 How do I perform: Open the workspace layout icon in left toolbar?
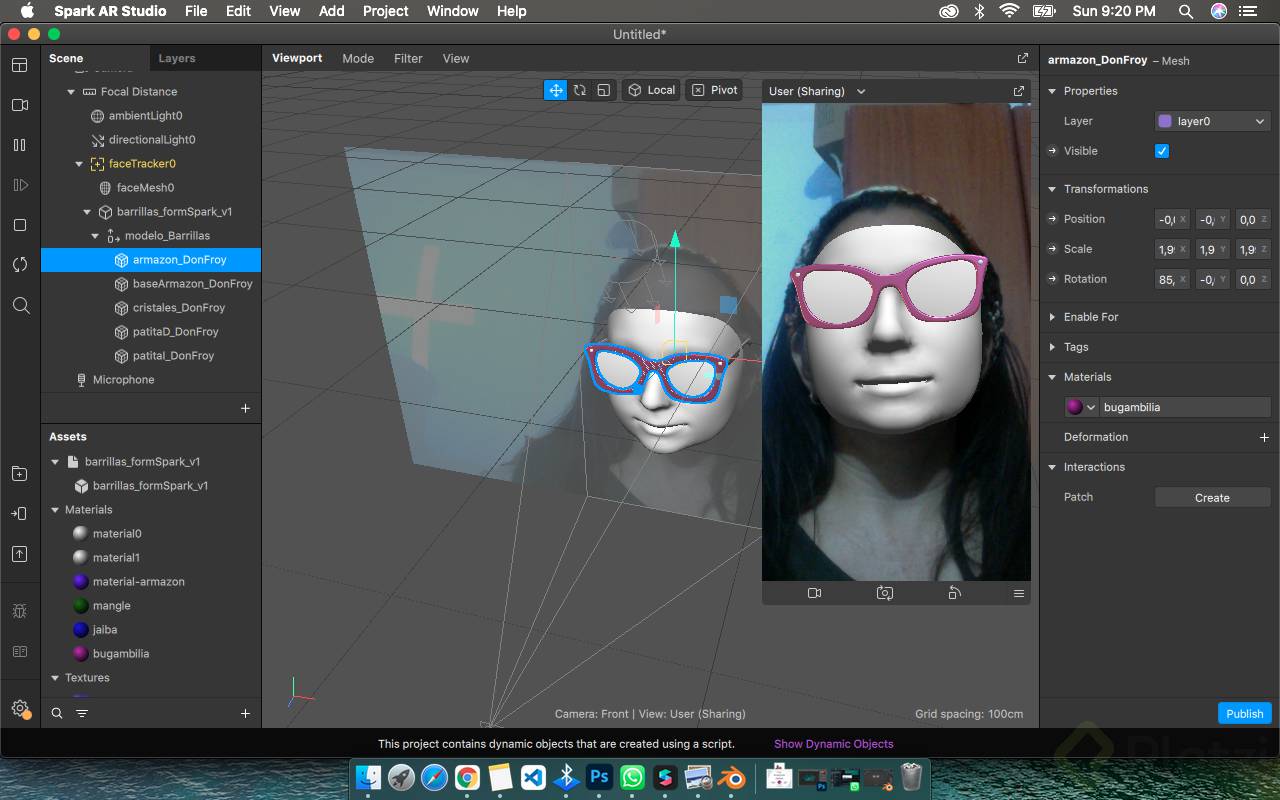pos(20,65)
